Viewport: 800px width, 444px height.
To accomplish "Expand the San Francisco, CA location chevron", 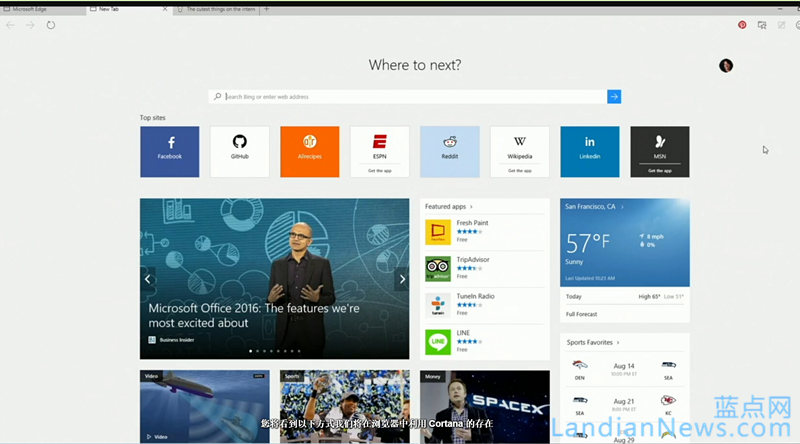I will tap(622, 207).
